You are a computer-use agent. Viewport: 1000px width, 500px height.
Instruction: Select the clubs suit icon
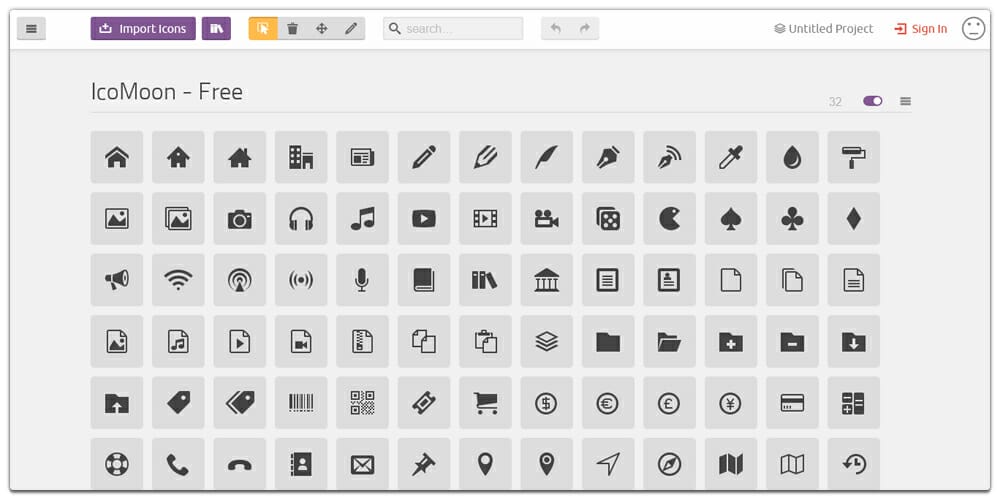792,219
